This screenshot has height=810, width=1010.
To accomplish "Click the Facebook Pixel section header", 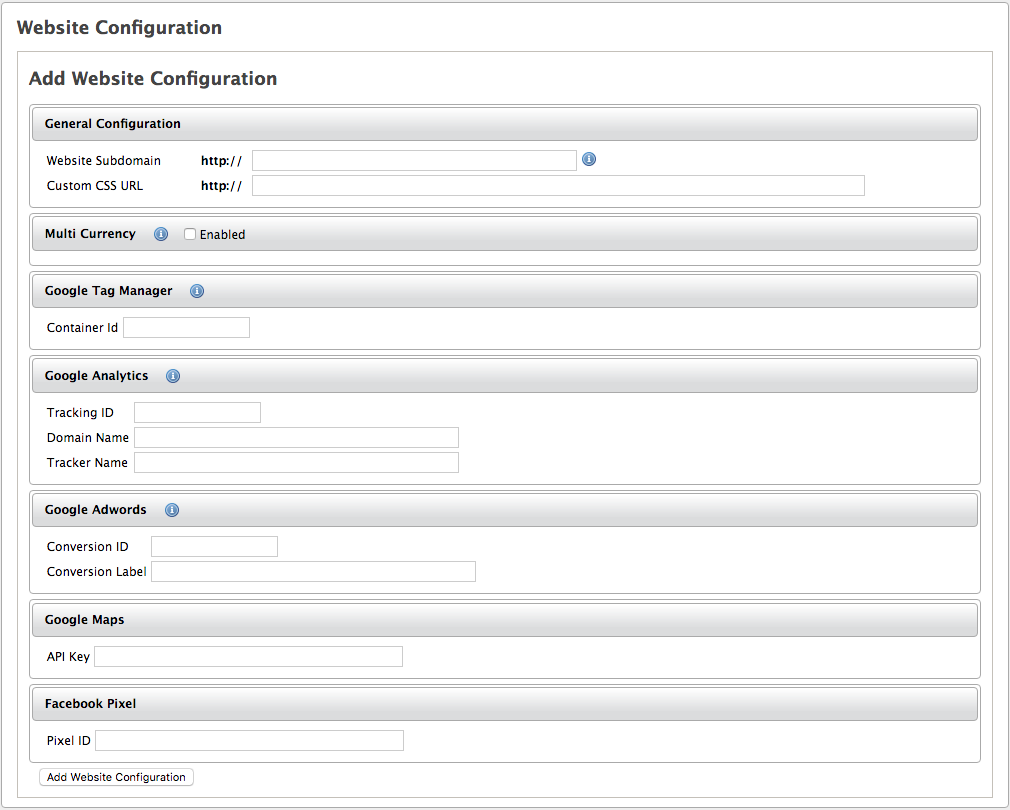I will pos(505,704).
